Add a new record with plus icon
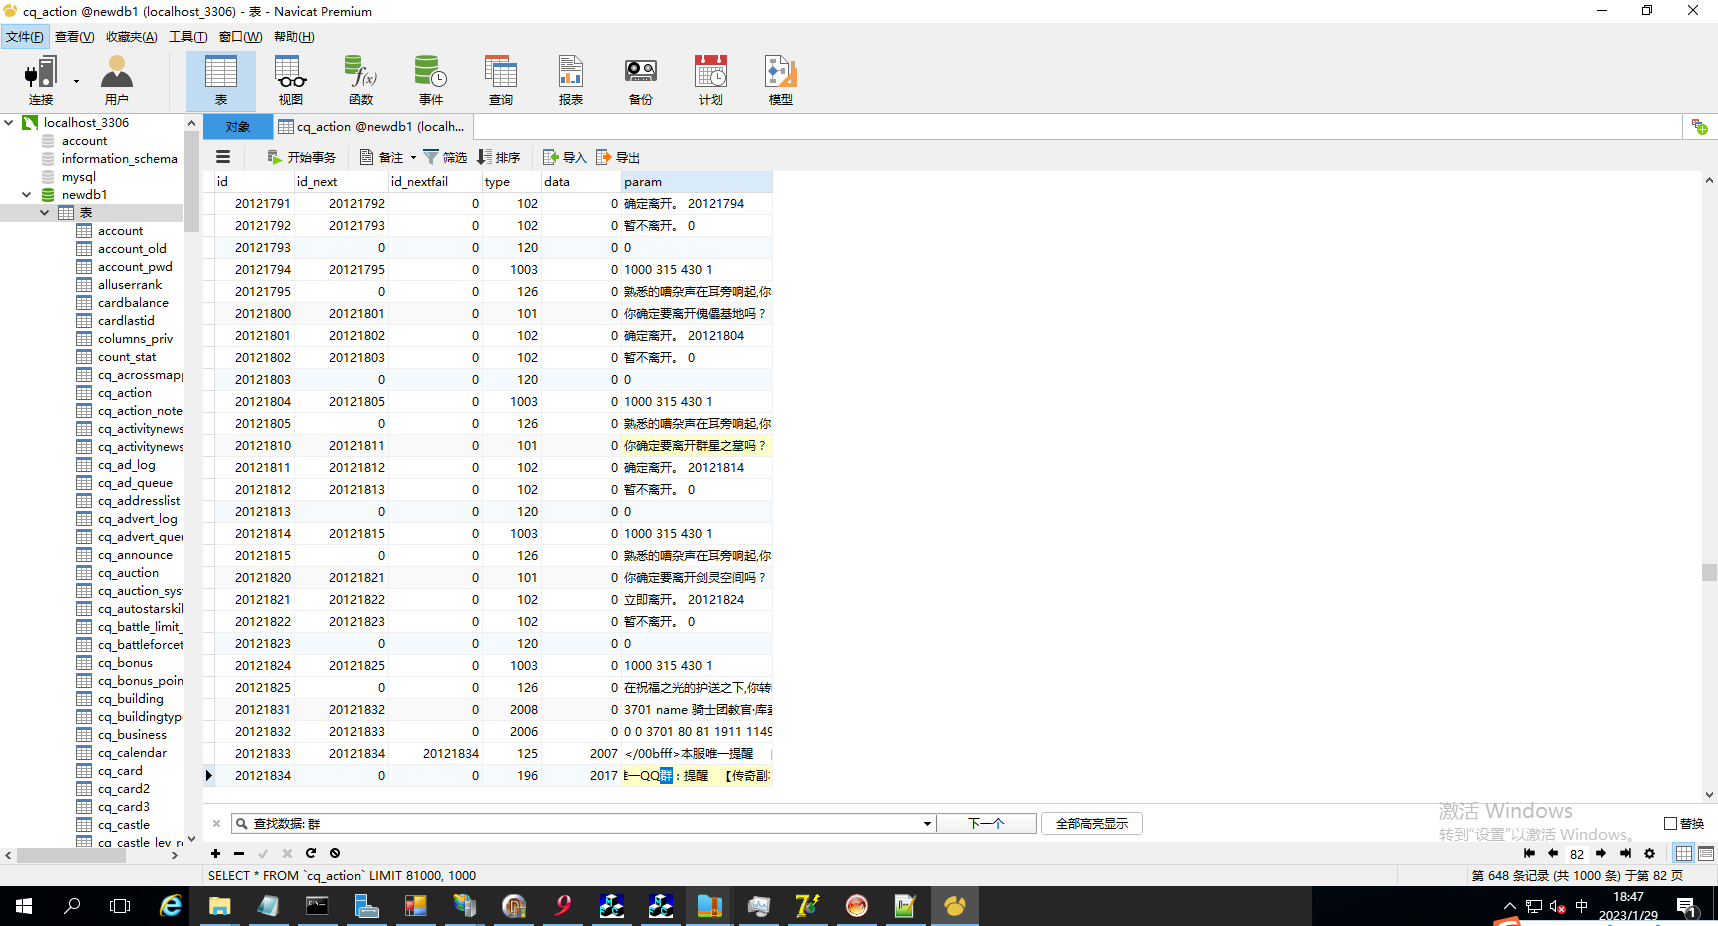Image resolution: width=1718 pixels, height=926 pixels. pyautogui.click(x=215, y=853)
